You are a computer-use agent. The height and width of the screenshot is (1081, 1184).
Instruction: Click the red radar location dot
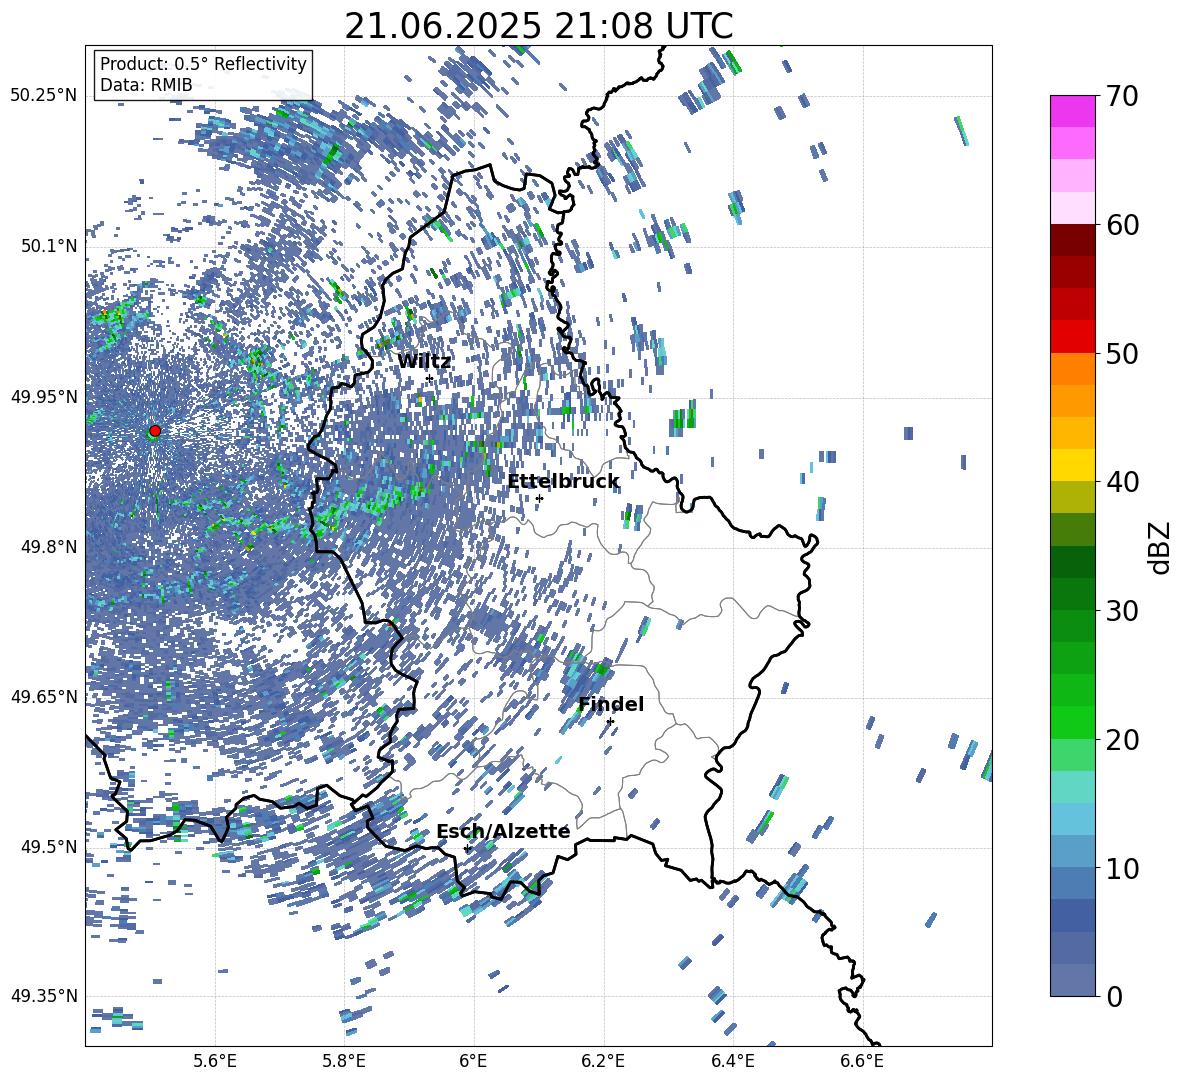tap(155, 431)
